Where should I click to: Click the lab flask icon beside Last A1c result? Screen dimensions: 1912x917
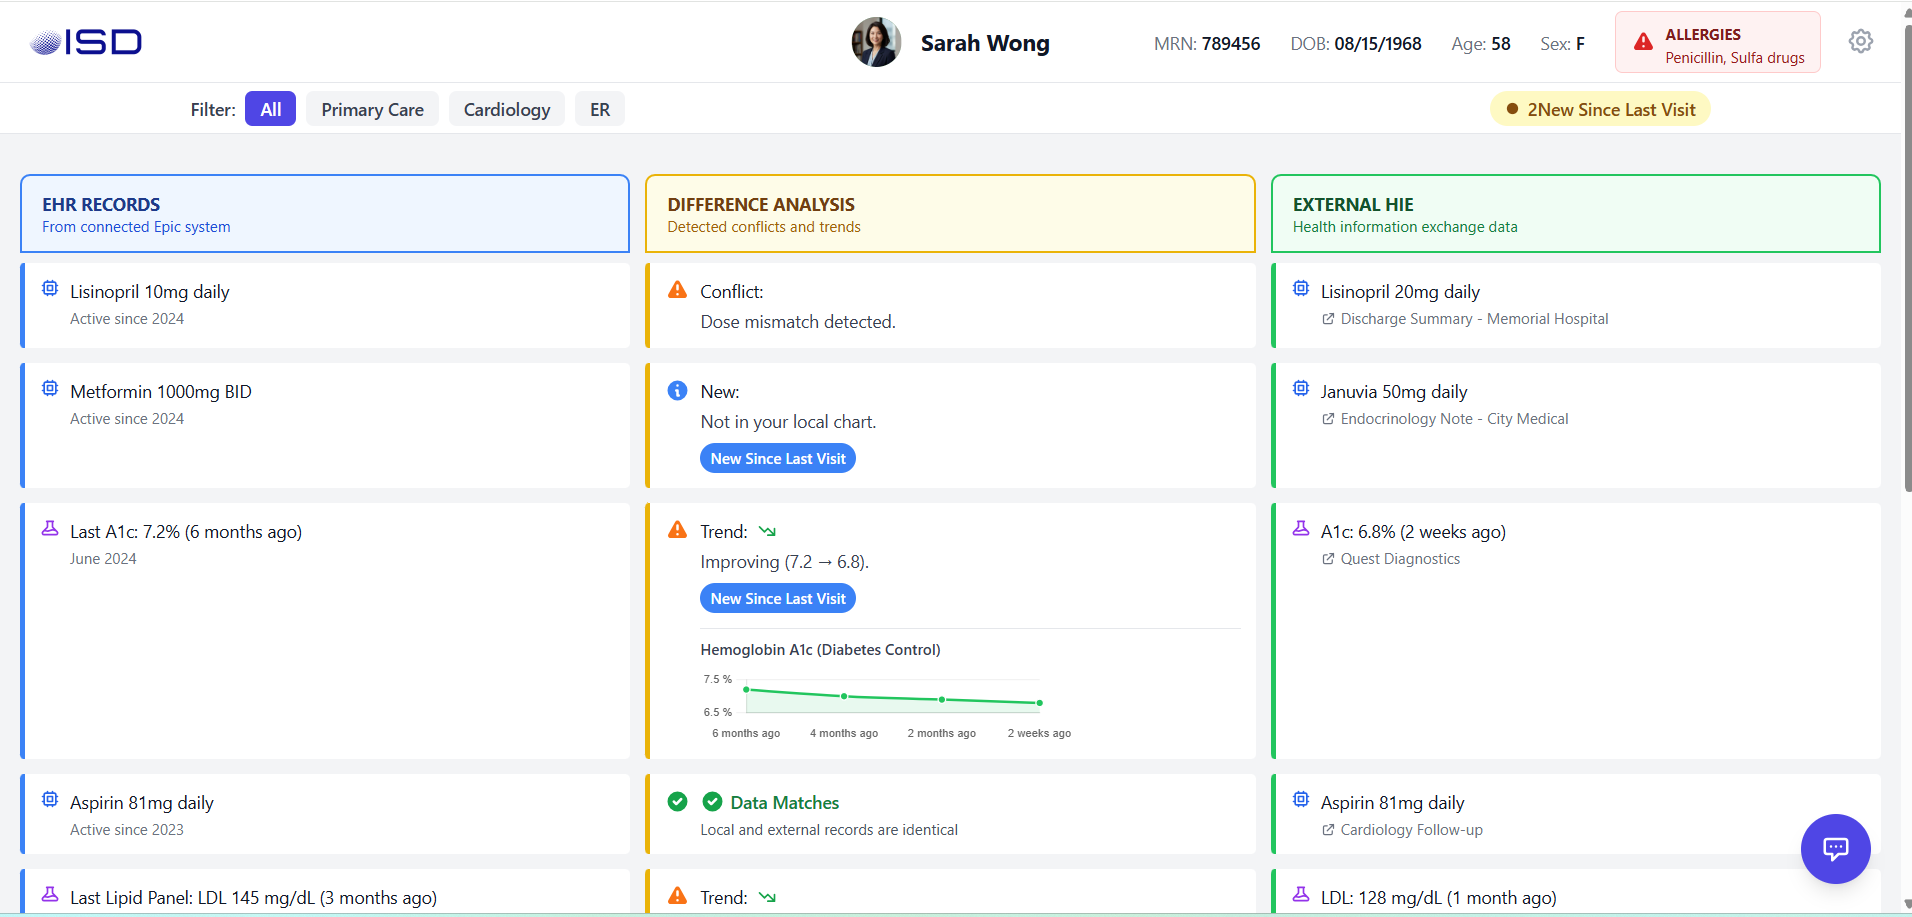pyautogui.click(x=49, y=528)
